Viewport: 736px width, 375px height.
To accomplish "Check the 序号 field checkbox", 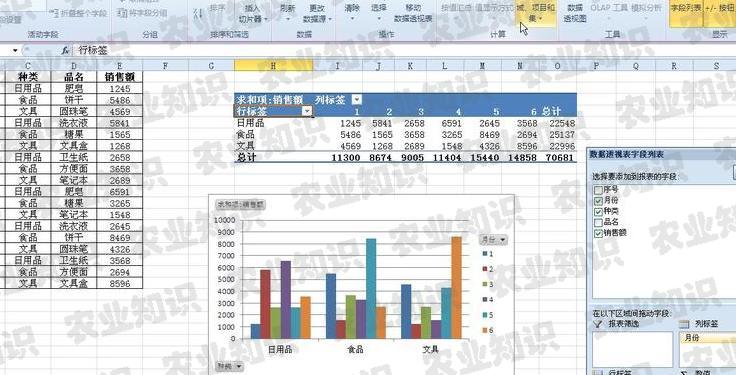I will 598,190.
